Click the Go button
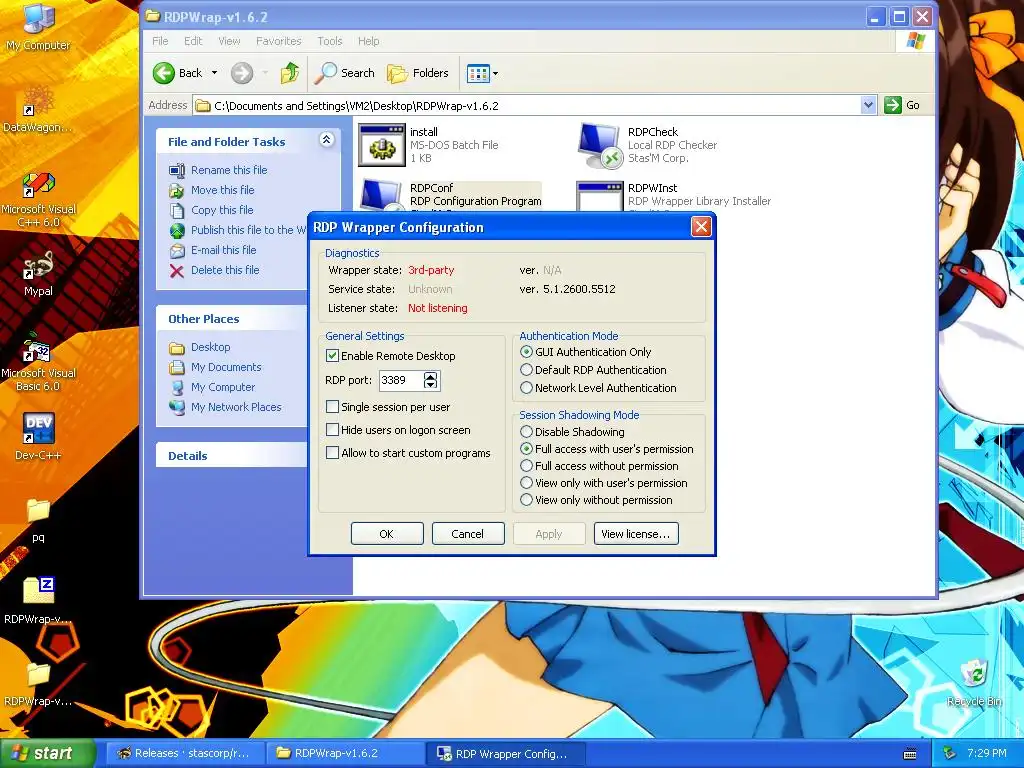The height and width of the screenshot is (768, 1024). tap(902, 105)
